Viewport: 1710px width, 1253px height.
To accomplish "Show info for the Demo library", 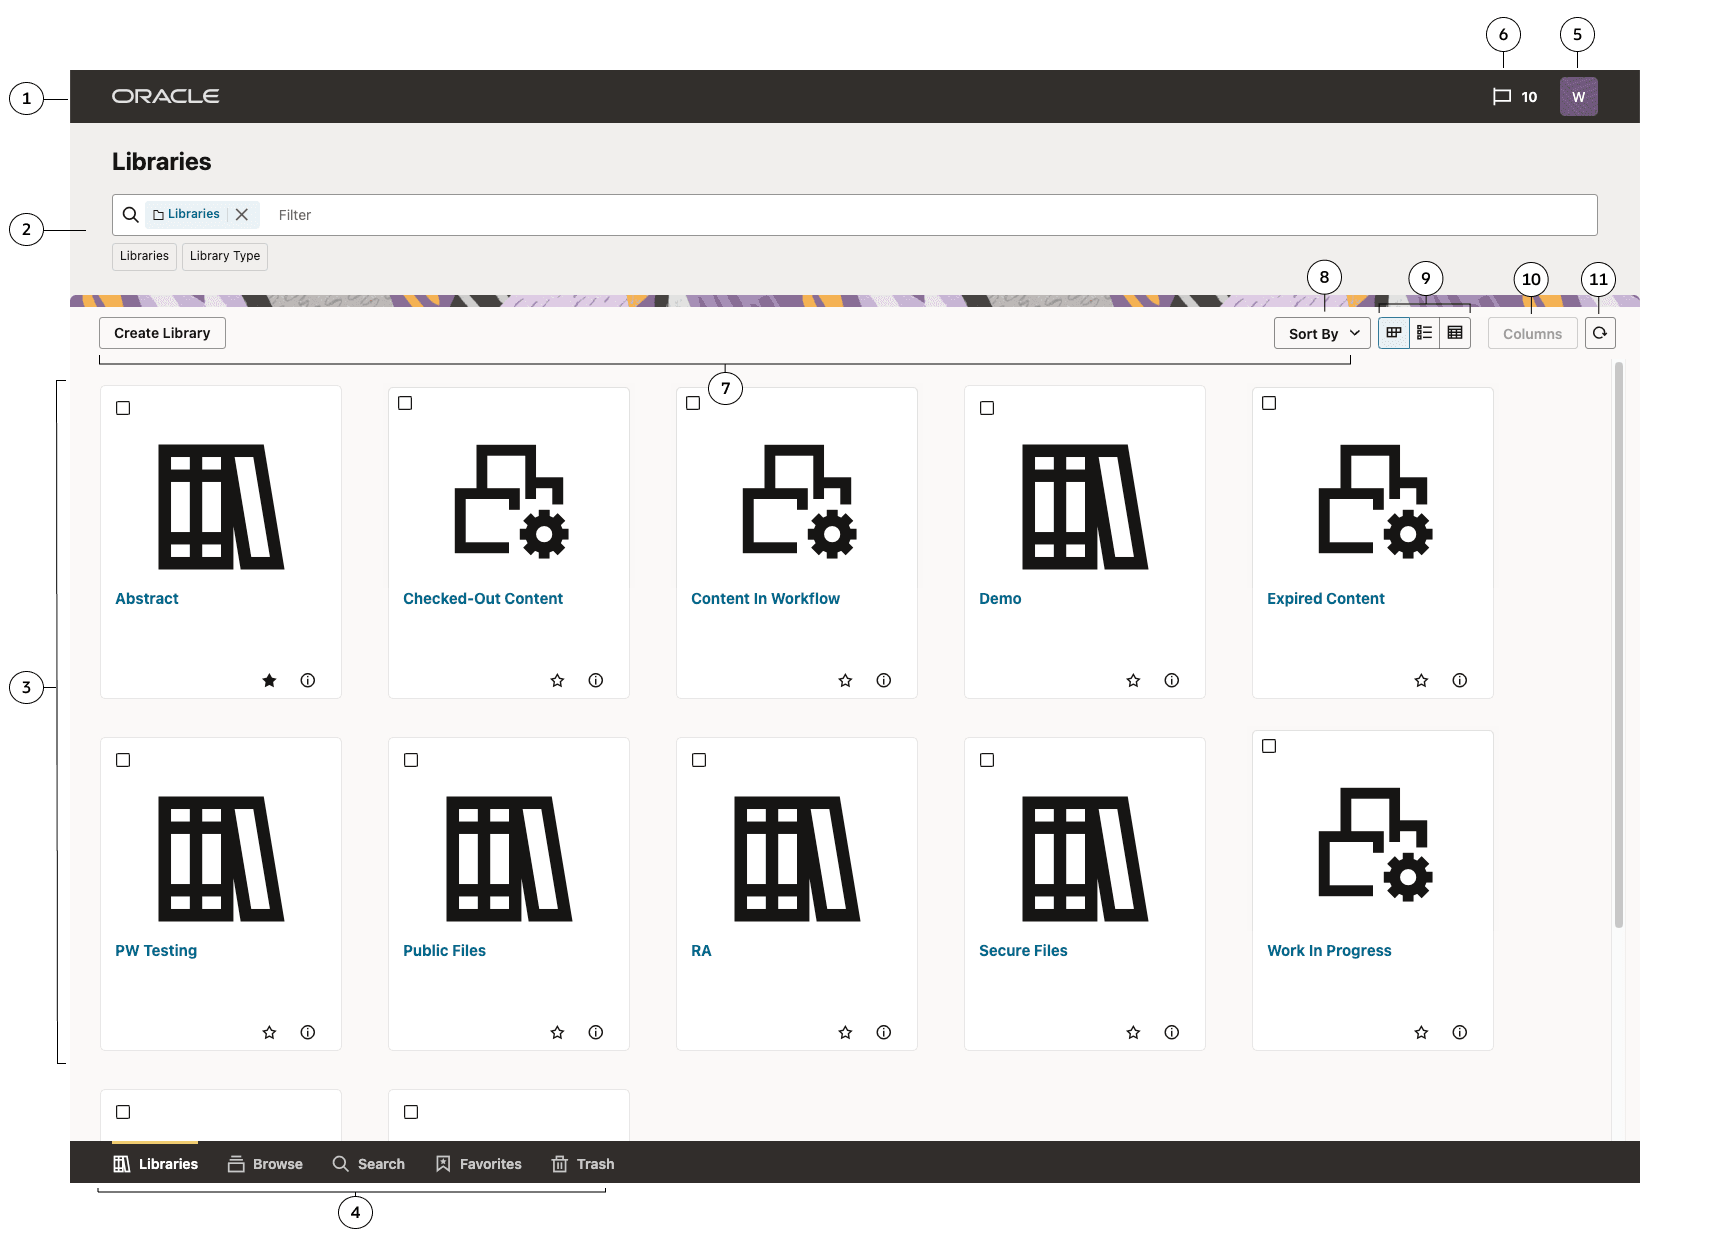I will pyautogui.click(x=1172, y=680).
